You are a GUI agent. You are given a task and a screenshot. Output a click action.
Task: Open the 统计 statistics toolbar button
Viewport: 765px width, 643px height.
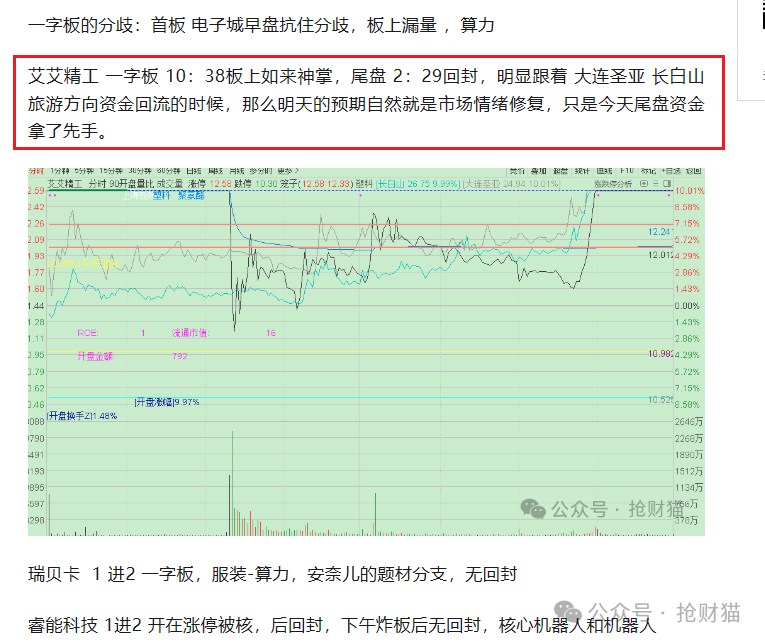(582, 171)
